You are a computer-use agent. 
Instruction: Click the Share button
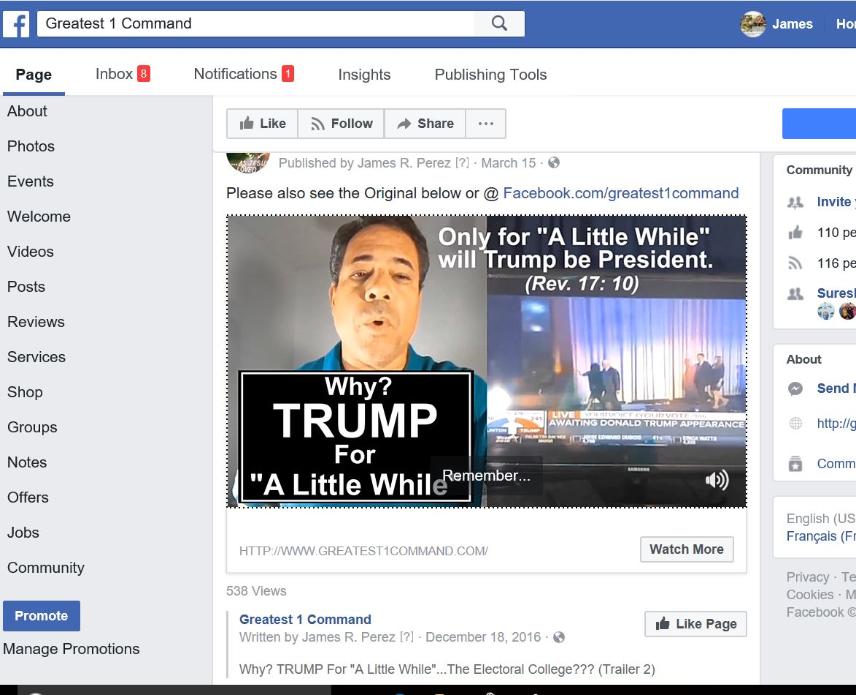tap(425, 123)
